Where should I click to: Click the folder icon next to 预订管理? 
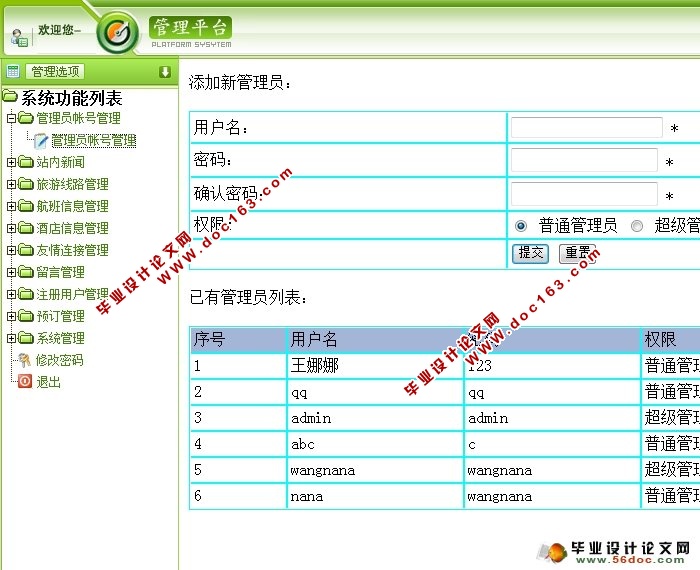pyautogui.click(x=26, y=316)
